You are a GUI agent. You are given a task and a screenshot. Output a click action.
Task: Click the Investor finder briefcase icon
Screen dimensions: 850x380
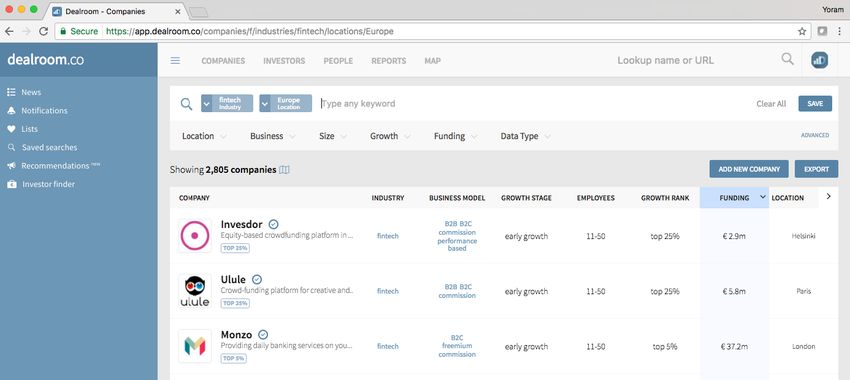click(11, 184)
